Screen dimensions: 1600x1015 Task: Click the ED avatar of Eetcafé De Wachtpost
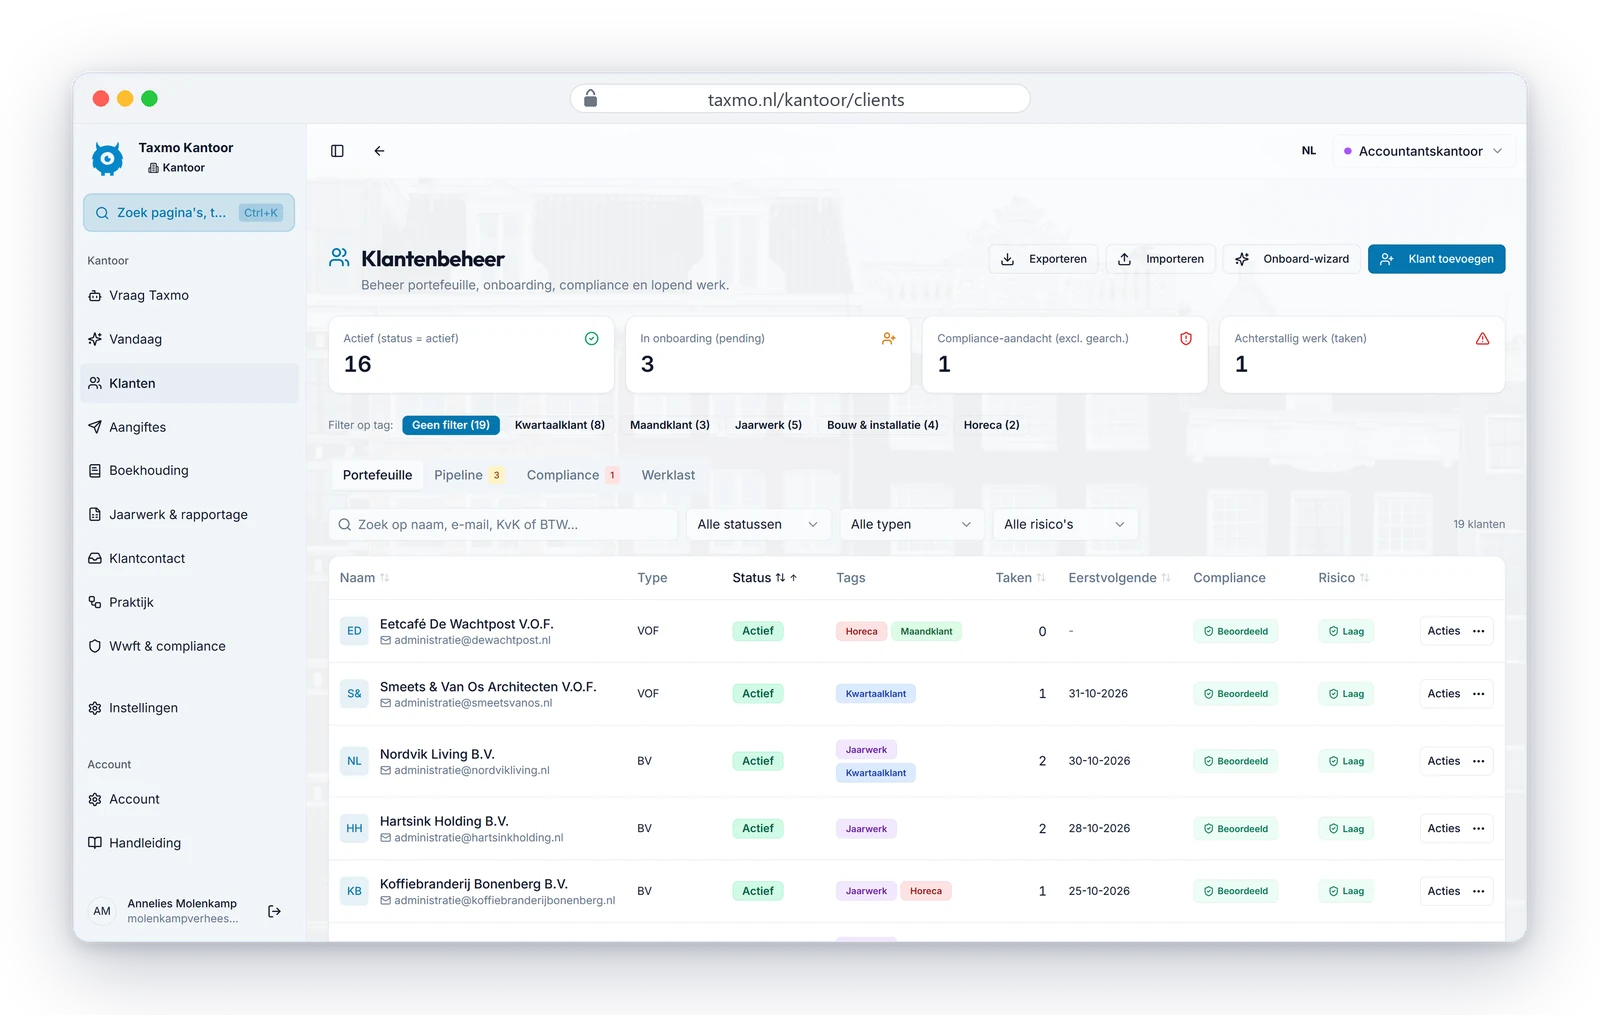tap(354, 631)
